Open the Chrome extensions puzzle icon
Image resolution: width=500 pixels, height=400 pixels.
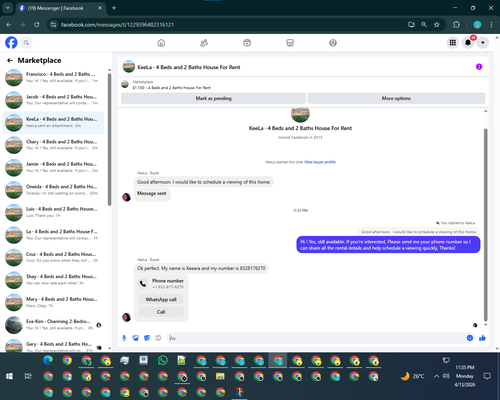click(x=456, y=25)
